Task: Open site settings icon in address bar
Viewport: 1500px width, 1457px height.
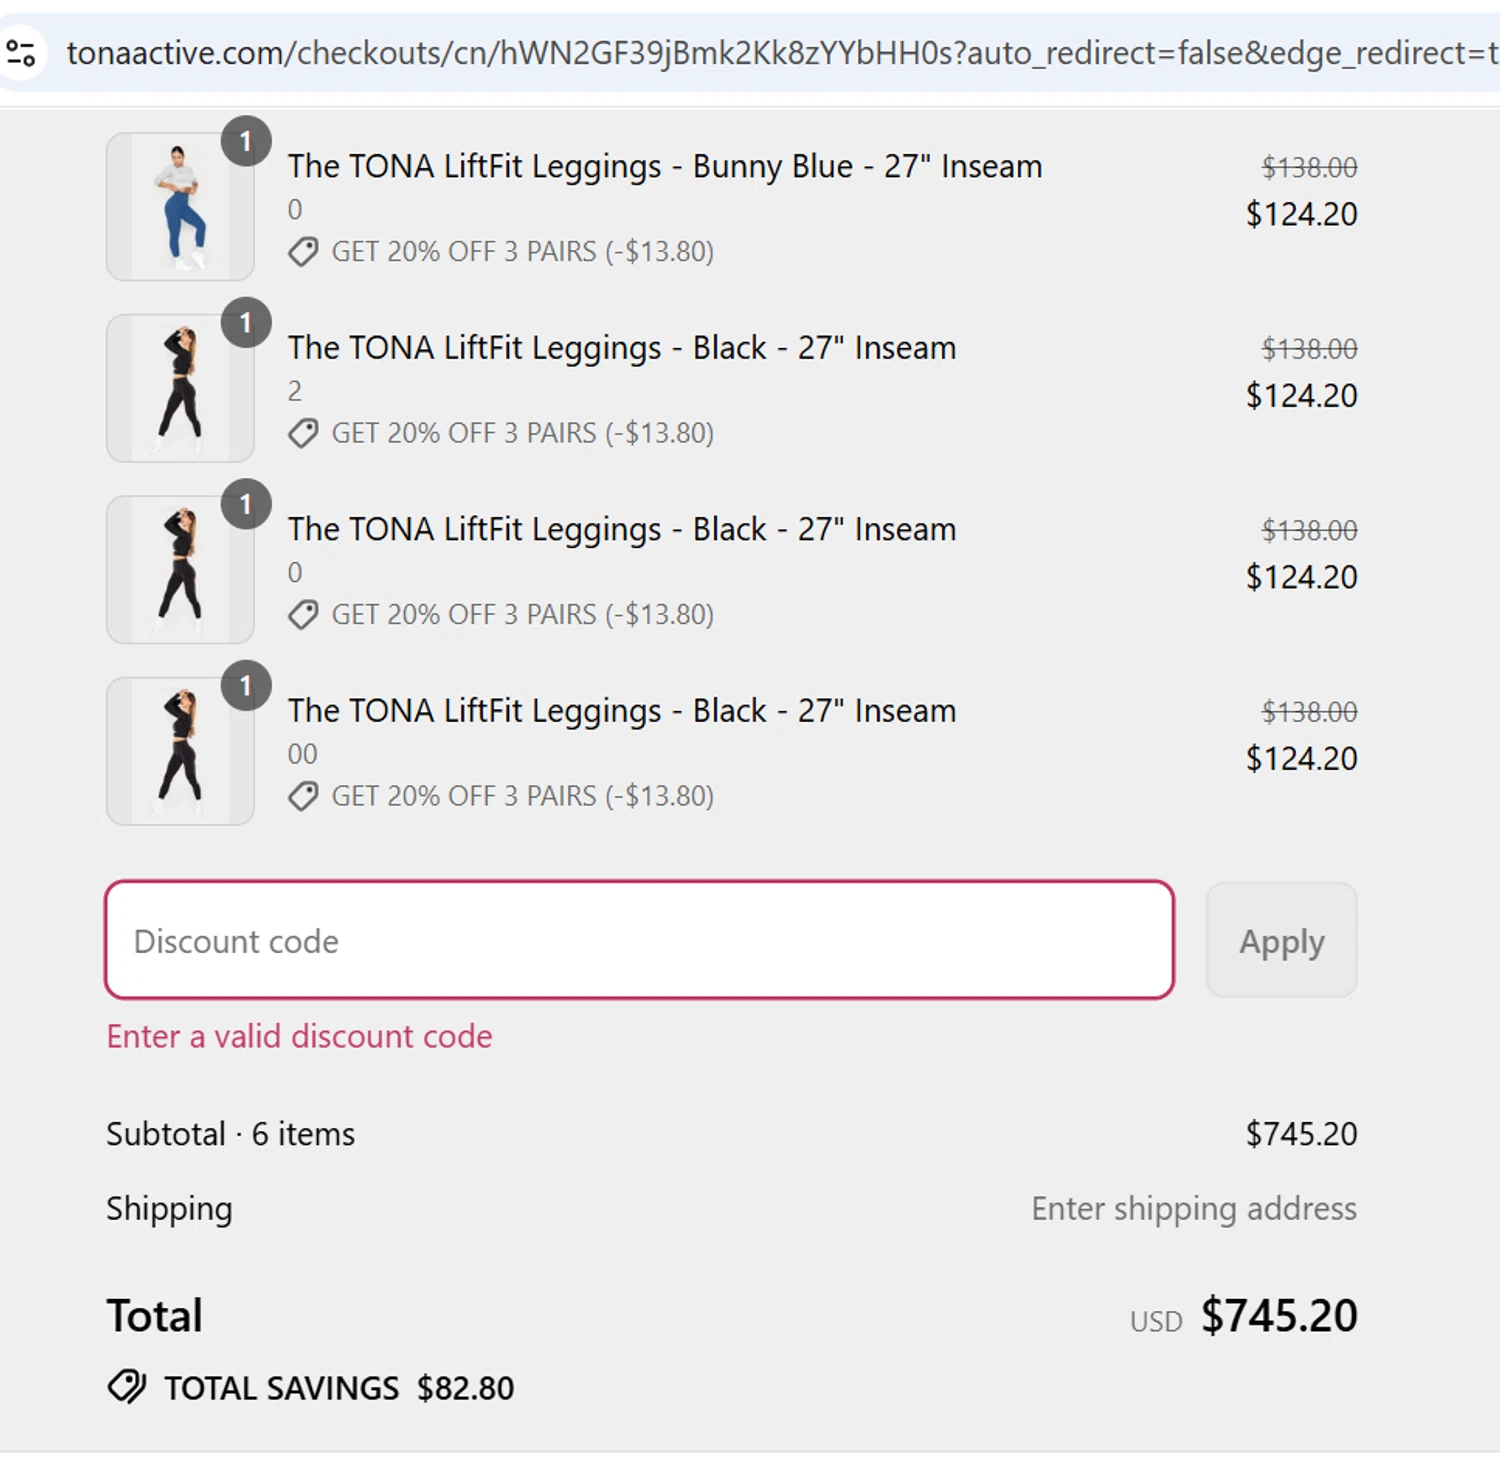Action: pos(21,52)
